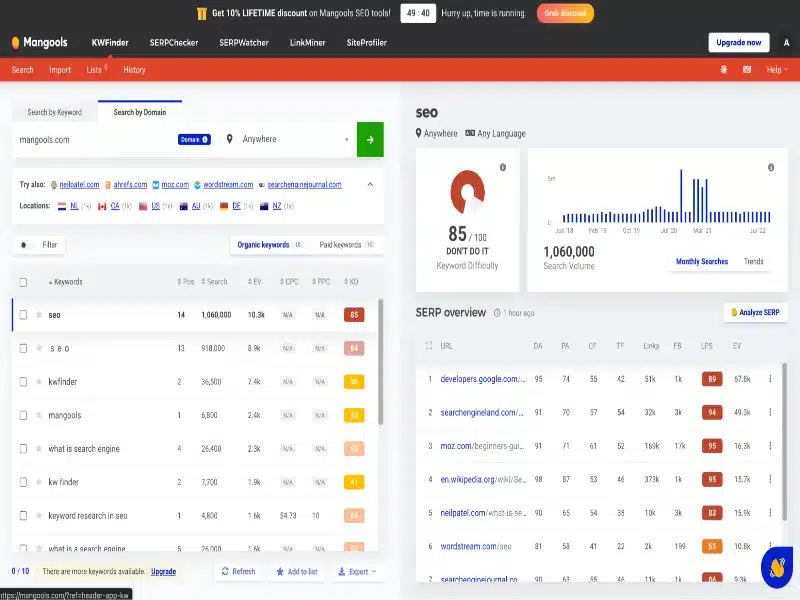Click Add to list button
800x600 pixels.
click(297, 571)
